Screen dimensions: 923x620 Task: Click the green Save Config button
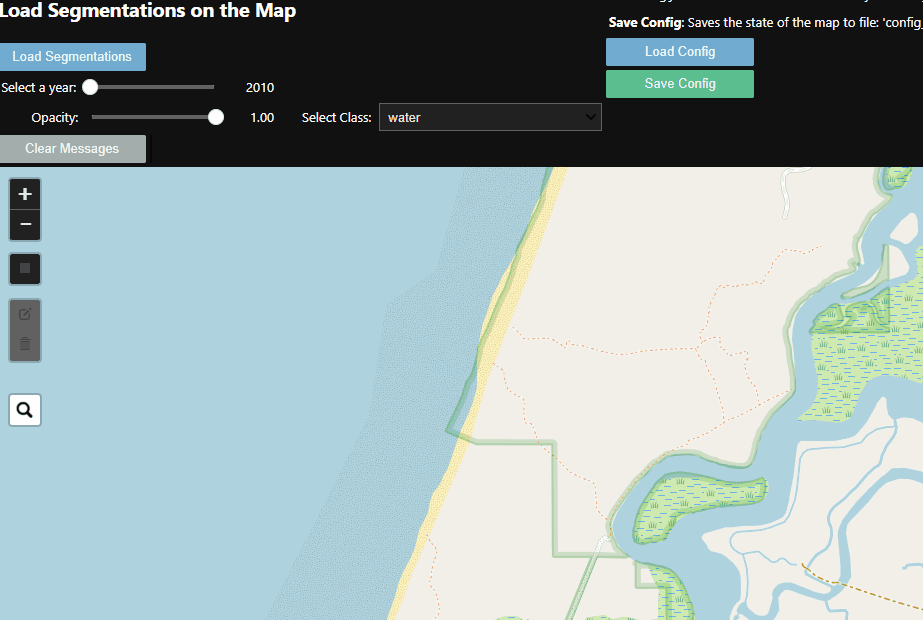679,84
